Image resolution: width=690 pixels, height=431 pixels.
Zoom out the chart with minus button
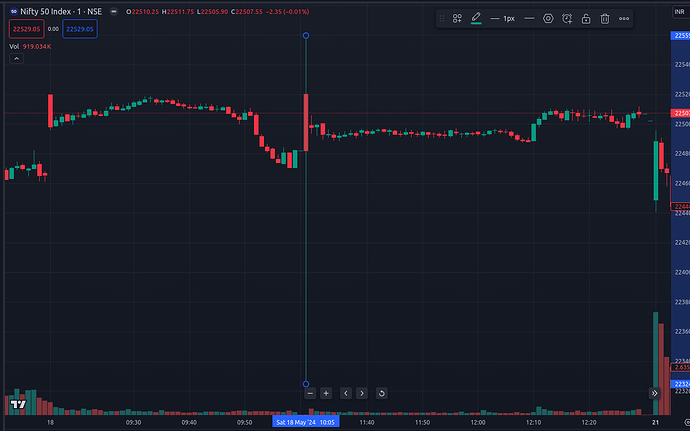[x=310, y=393]
